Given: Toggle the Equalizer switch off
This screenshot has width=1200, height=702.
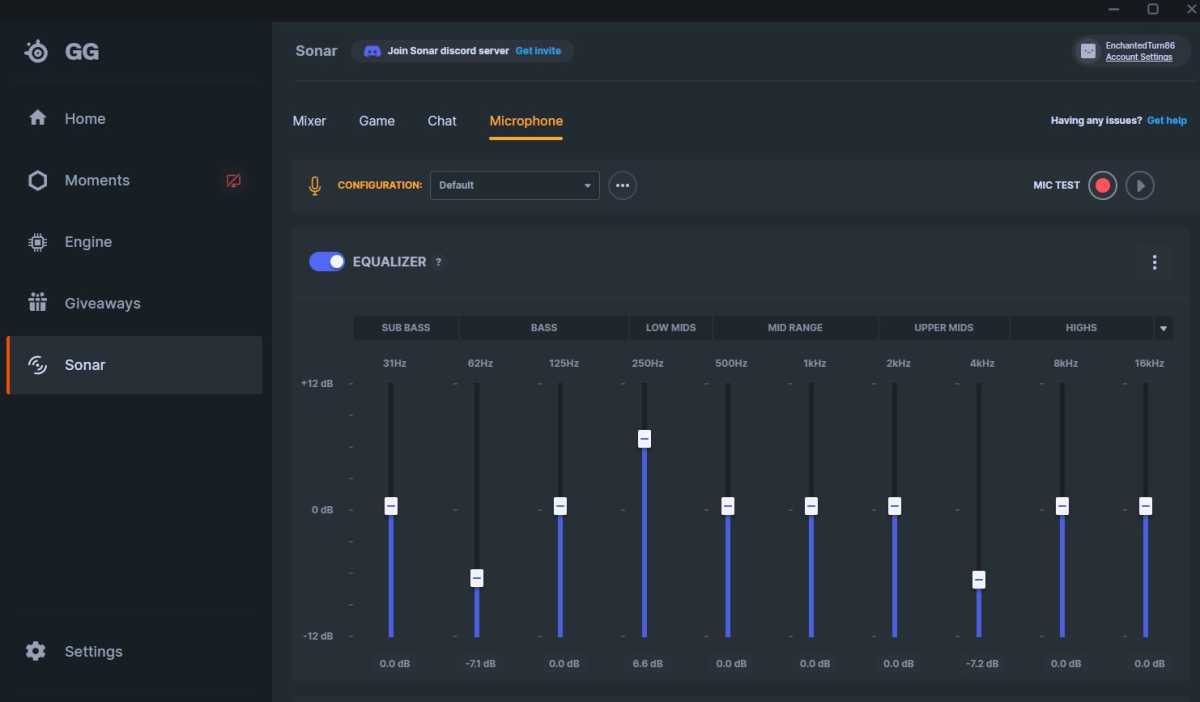Looking at the screenshot, I should 327,261.
